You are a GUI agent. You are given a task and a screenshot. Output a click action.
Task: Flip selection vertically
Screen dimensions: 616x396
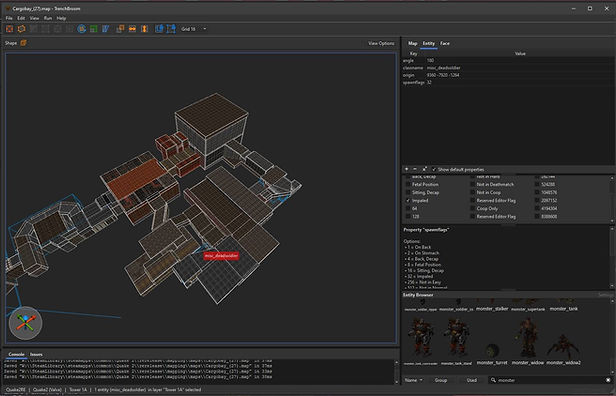pos(144,29)
